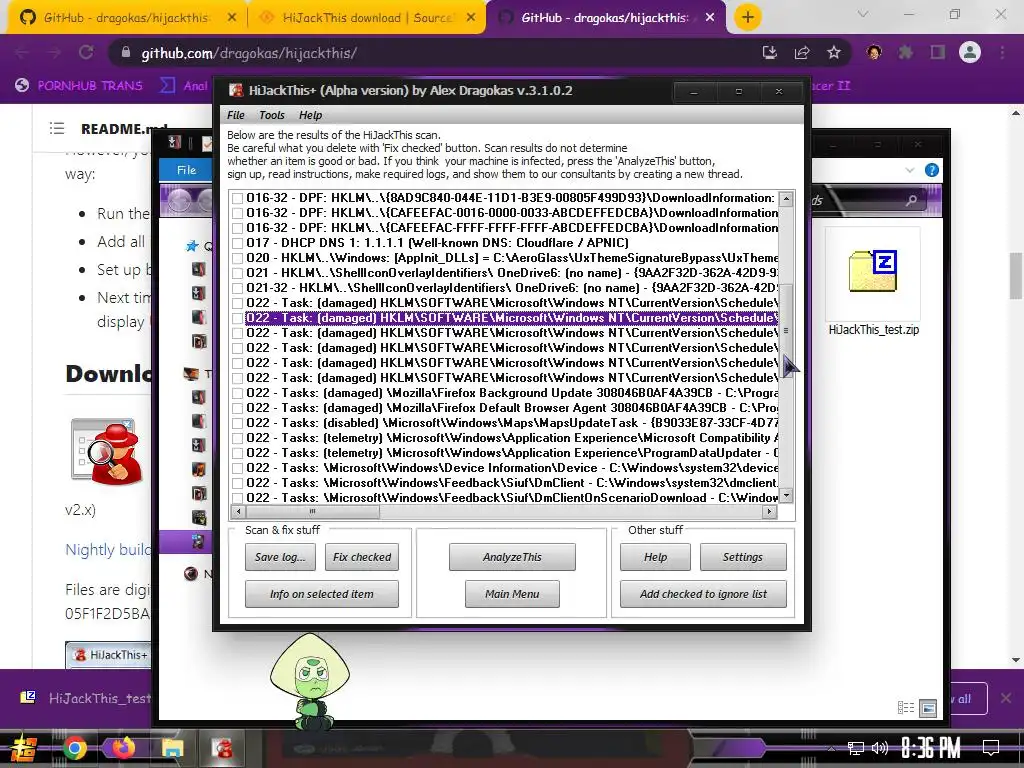This screenshot has height=768, width=1024.
Task: Check the O21 ShellIconOverlayIdentifiers OneDrive6 checkbox
Action: tap(238, 273)
